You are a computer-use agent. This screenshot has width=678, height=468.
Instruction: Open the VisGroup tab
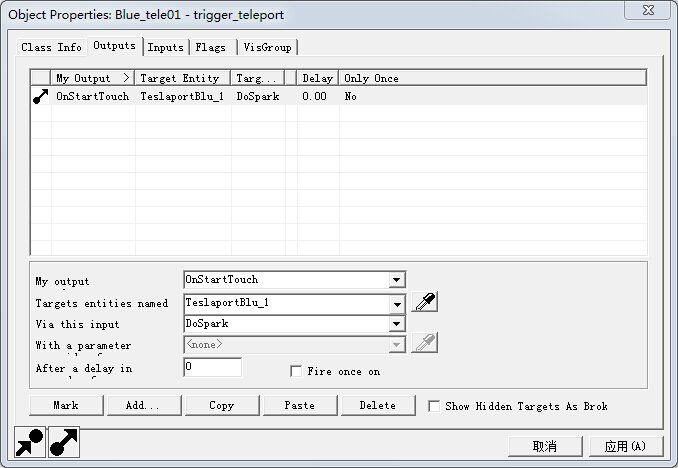[267, 47]
